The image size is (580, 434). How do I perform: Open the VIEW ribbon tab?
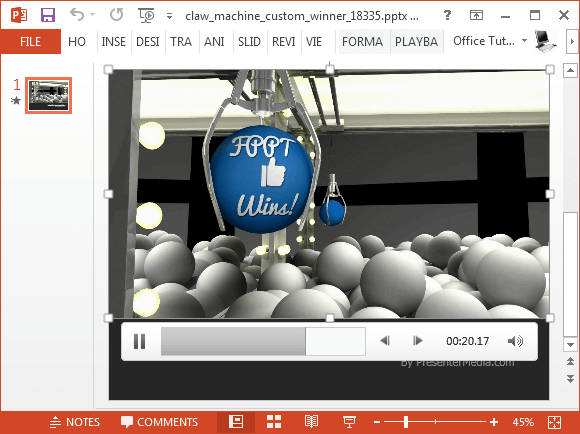point(314,41)
